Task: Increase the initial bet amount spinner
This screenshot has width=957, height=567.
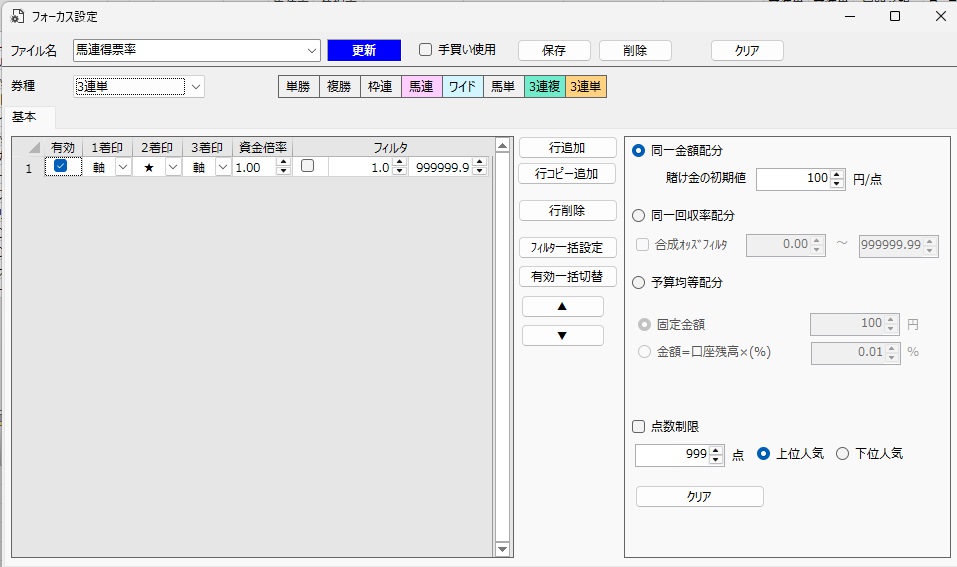Action: click(x=838, y=175)
